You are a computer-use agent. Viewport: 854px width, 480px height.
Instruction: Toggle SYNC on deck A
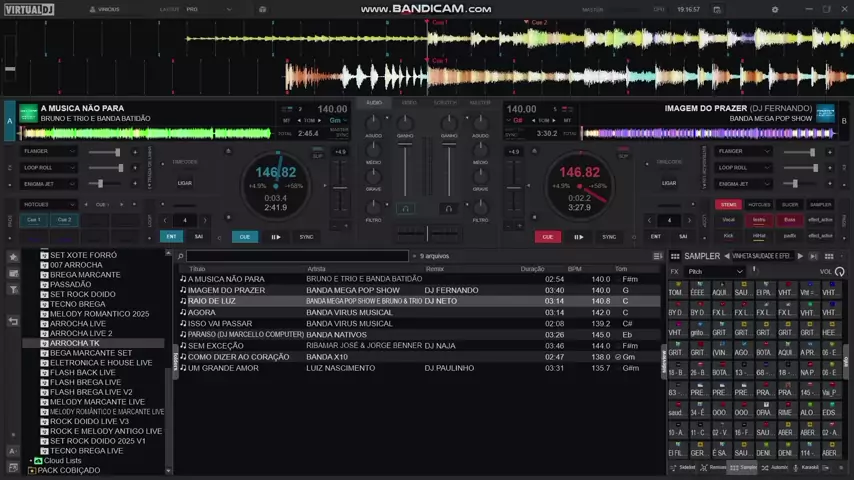click(306, 237)
